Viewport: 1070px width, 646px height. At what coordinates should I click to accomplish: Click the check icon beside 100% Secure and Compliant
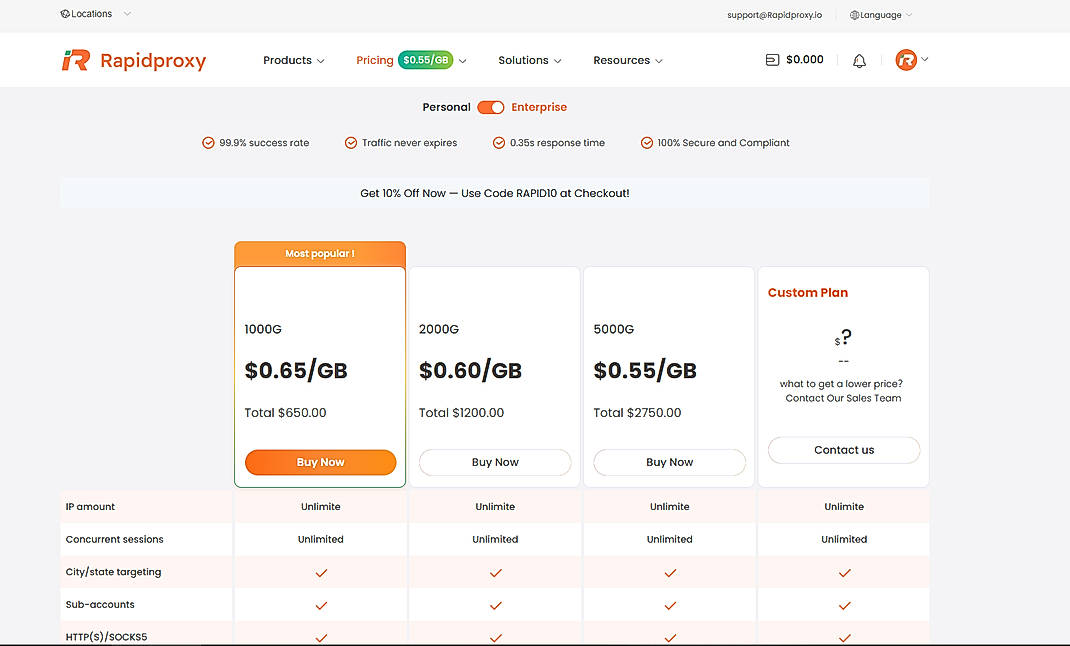tap(646, 143)
